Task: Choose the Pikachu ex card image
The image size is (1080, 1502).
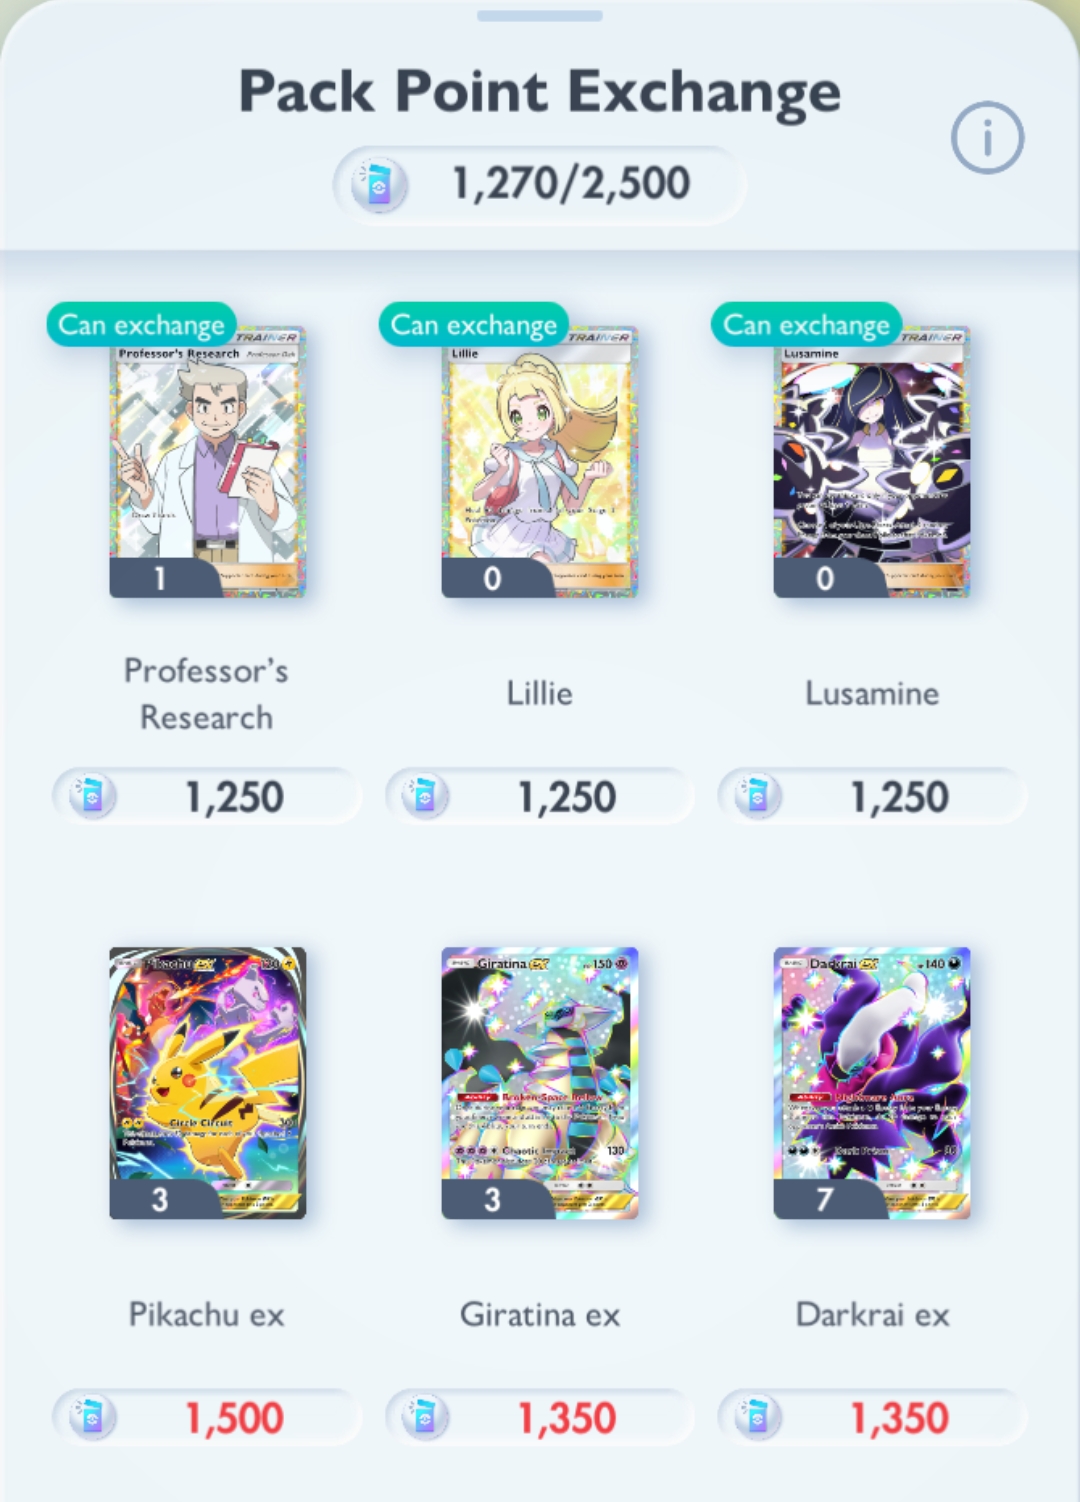Action: click(207, 1083)
